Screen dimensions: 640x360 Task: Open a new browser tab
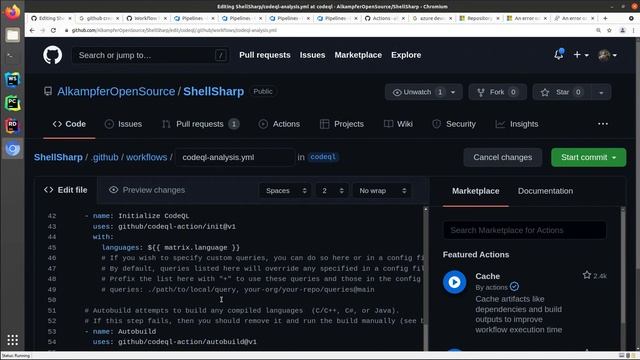(x=605, y=18)
